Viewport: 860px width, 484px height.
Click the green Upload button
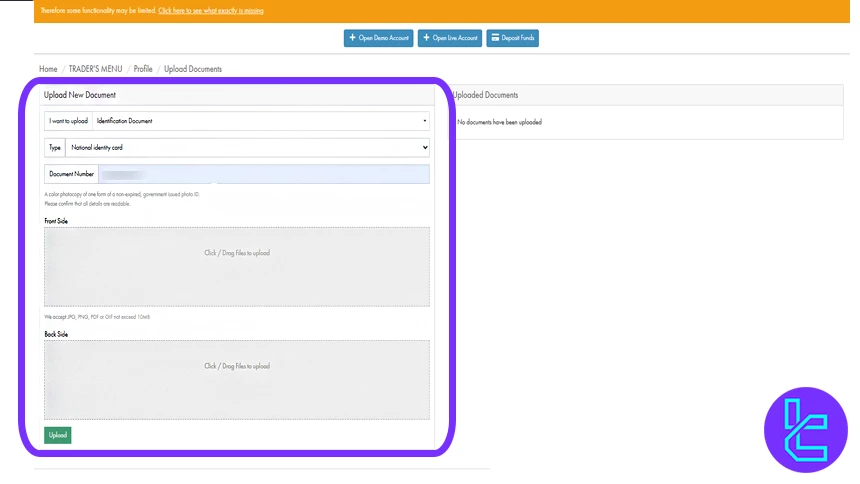point(58,435)
